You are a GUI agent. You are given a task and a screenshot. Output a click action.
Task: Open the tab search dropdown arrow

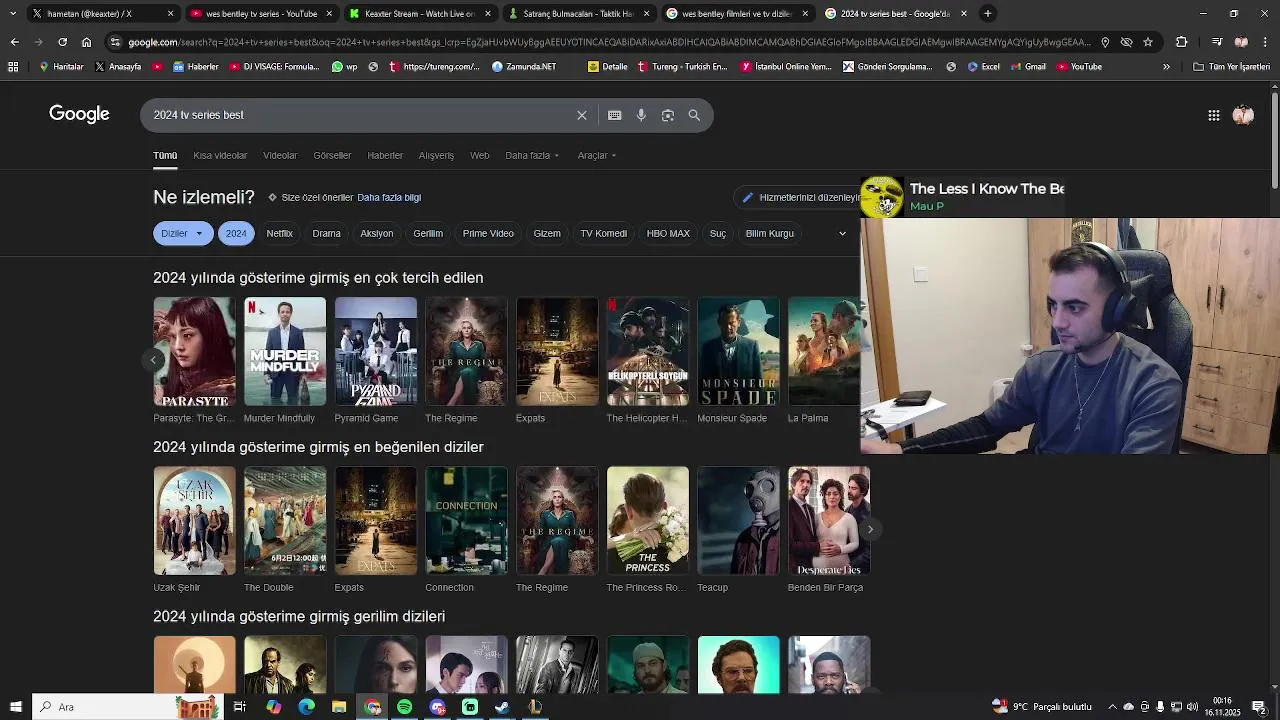point(12,13)
